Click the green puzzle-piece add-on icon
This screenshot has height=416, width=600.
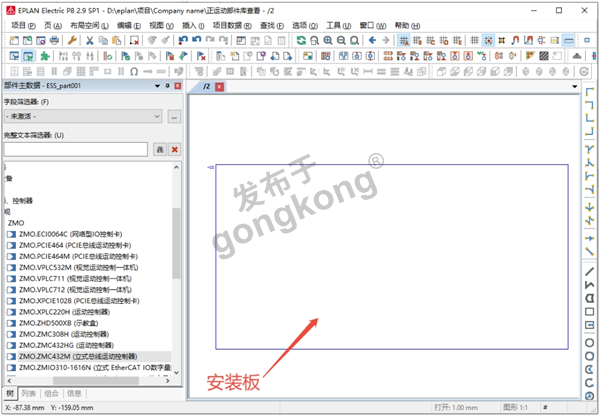45,56
